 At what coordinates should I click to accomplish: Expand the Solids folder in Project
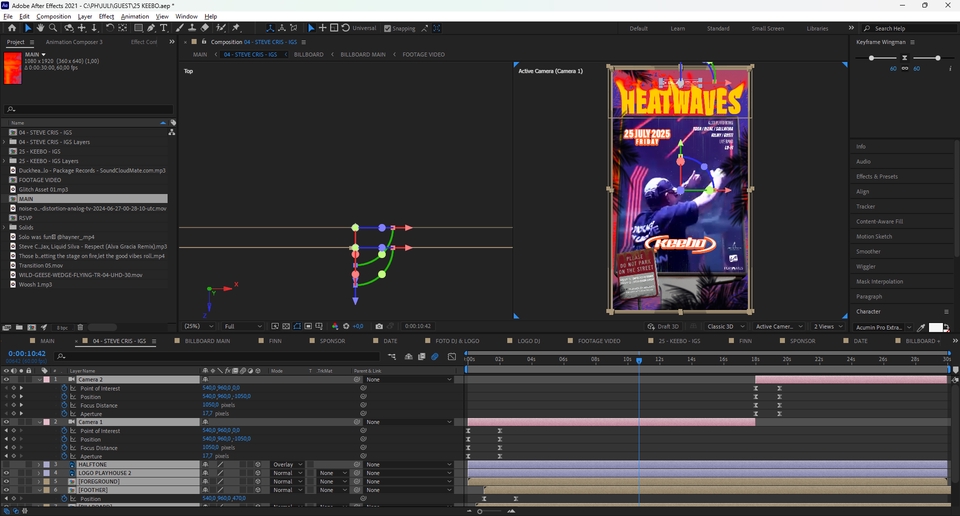(5, 228)
